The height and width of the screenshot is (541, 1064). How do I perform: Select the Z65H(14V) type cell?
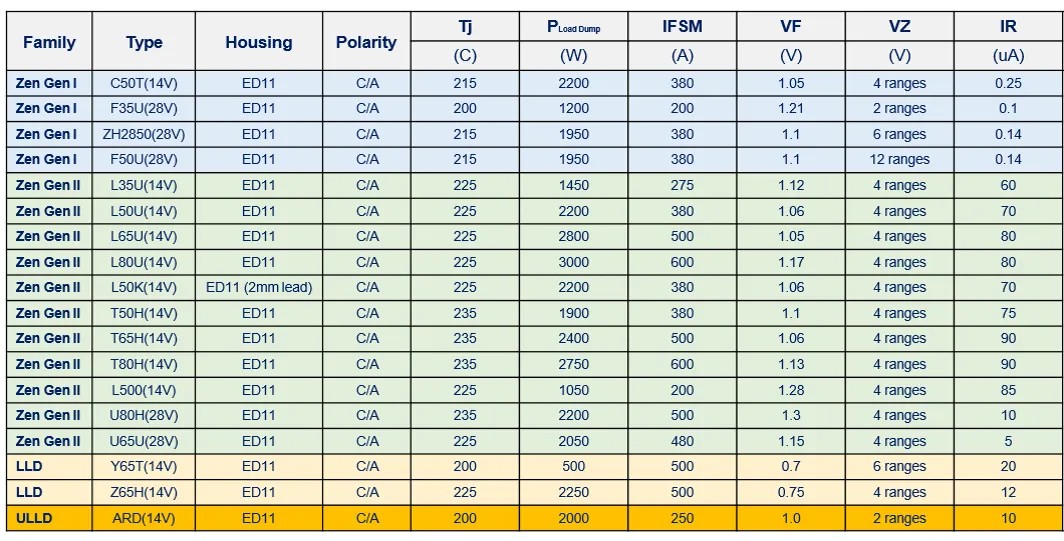point(144,492)
